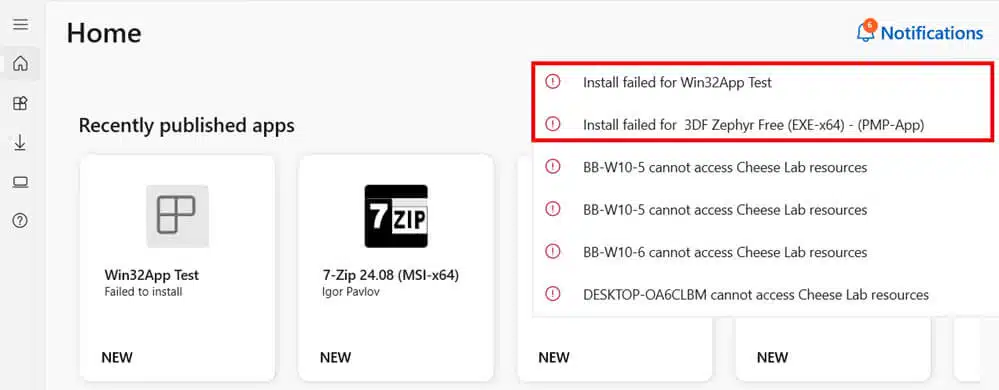This screenshot has height=390, width=999.
Task: Open the Notifications link
Action: pos(931,33)
